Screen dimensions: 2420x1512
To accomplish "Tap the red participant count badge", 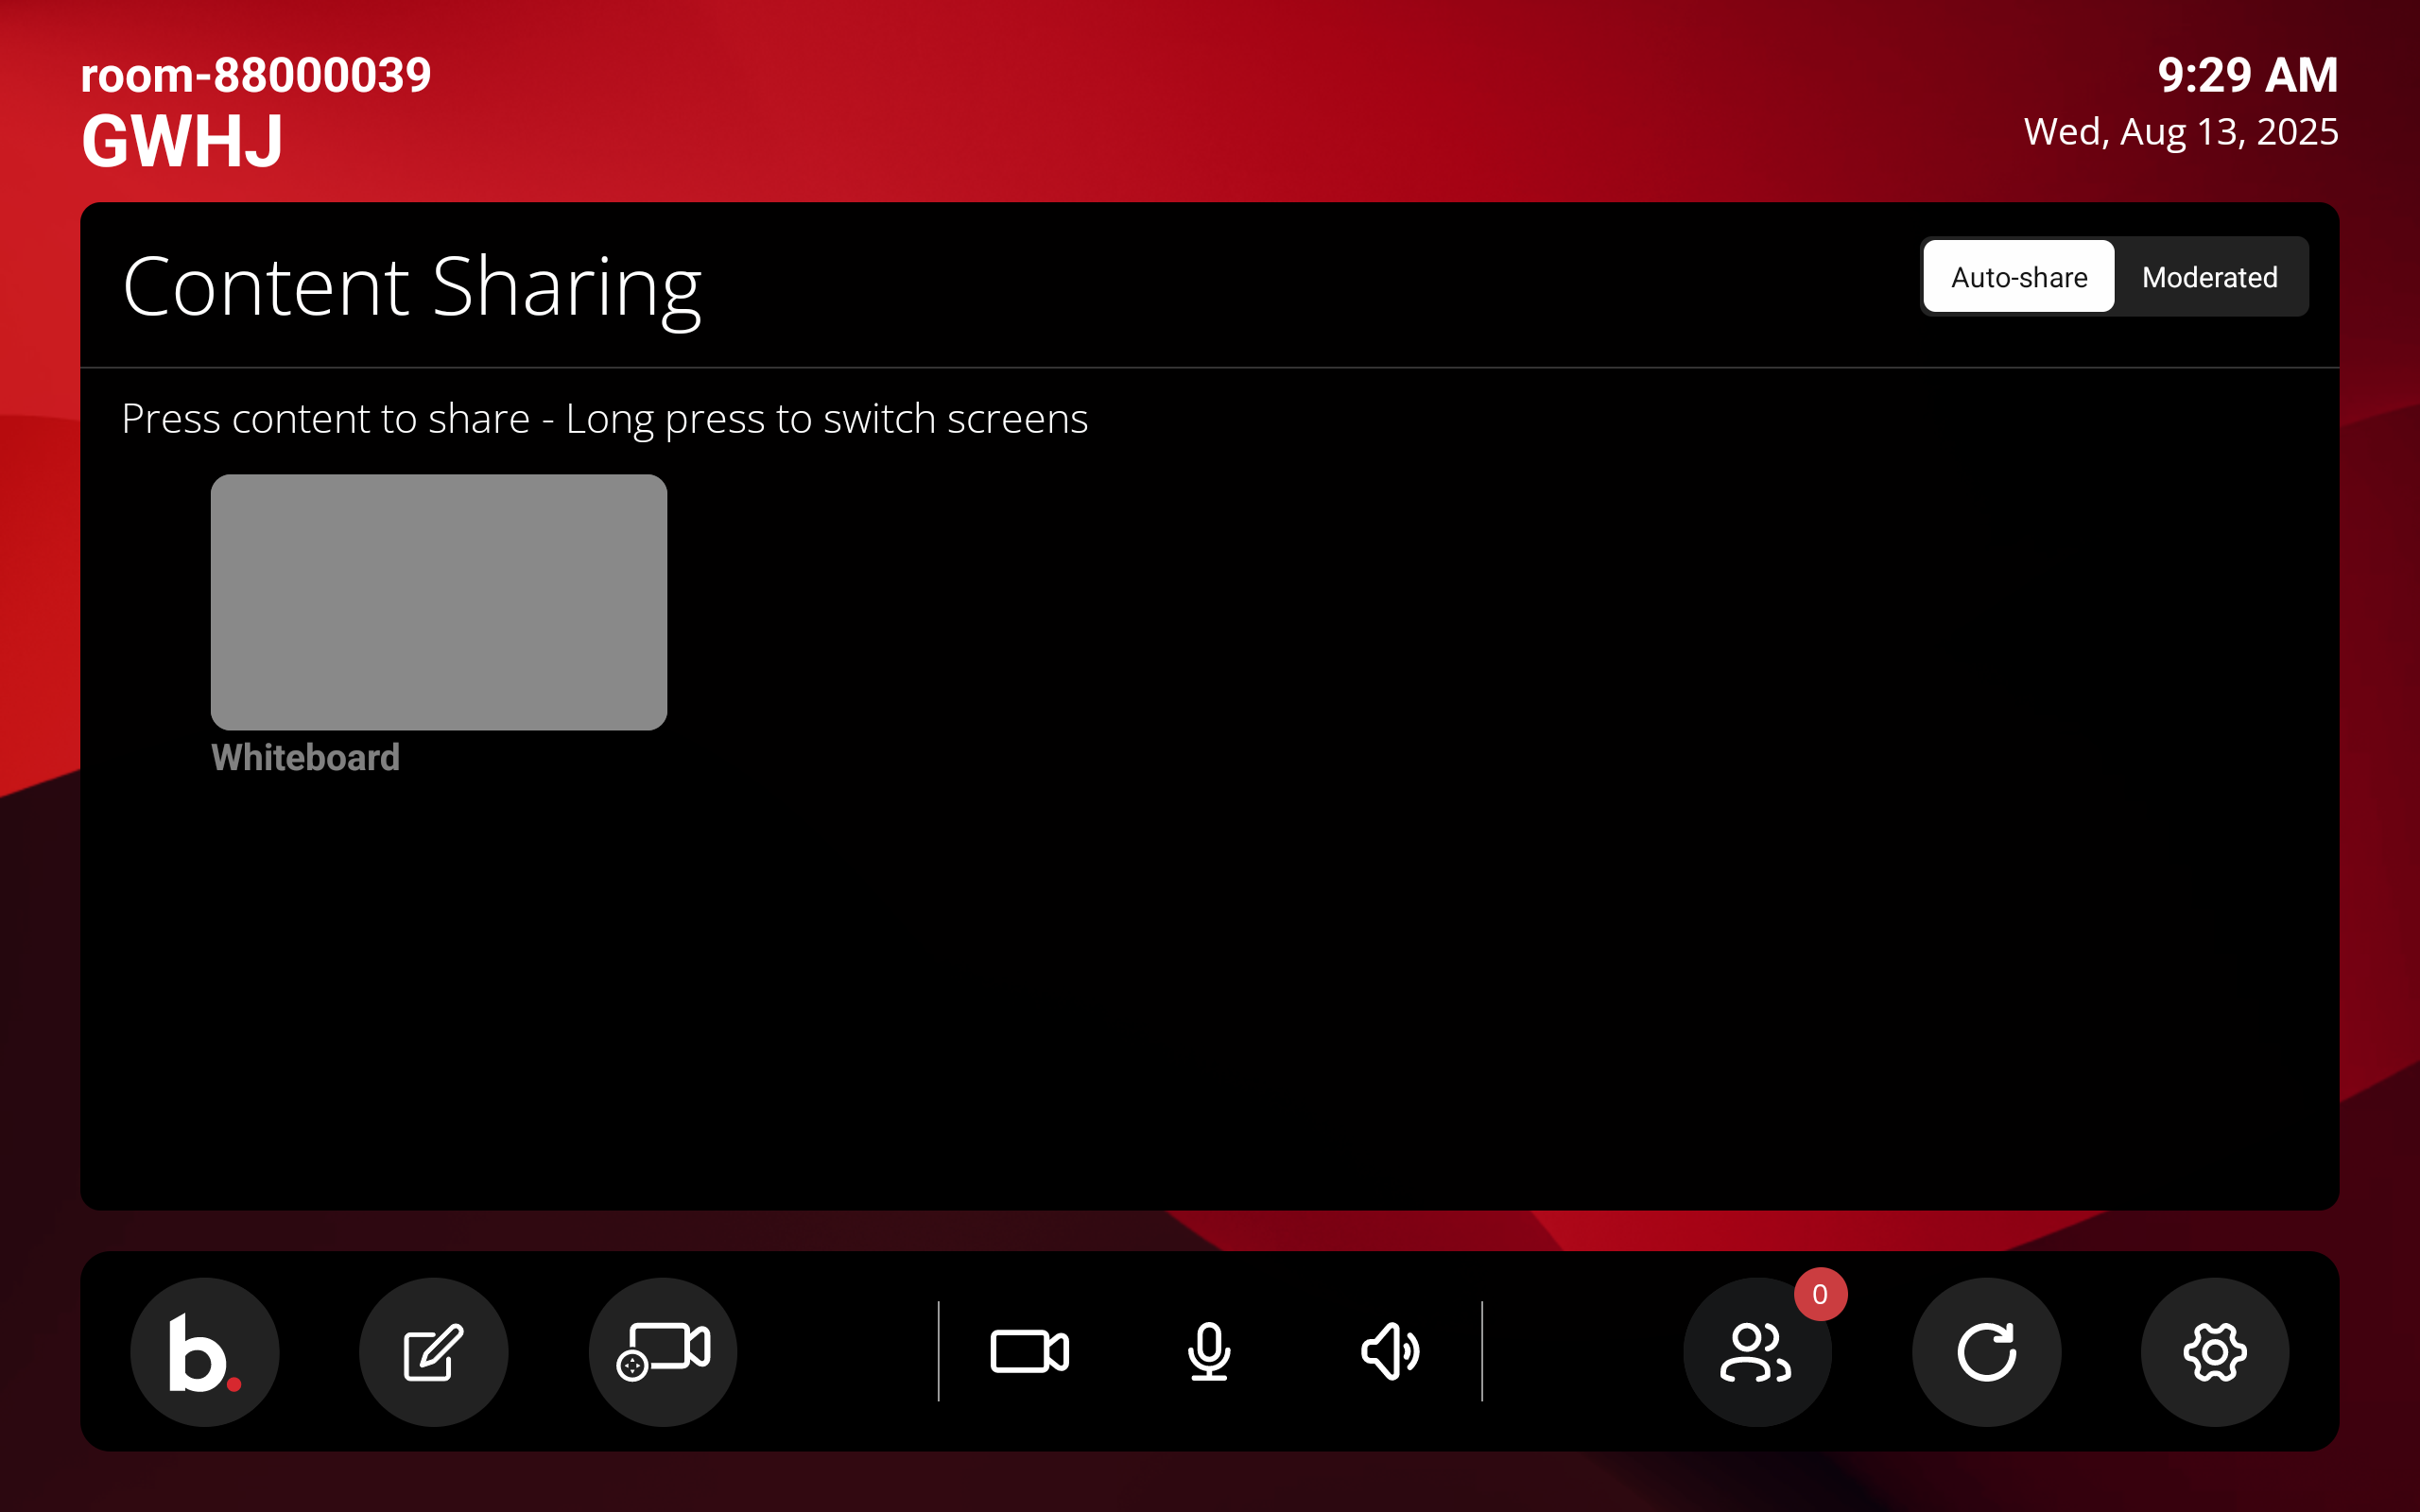I will pyautogui.click(x=1819, y=1295).
